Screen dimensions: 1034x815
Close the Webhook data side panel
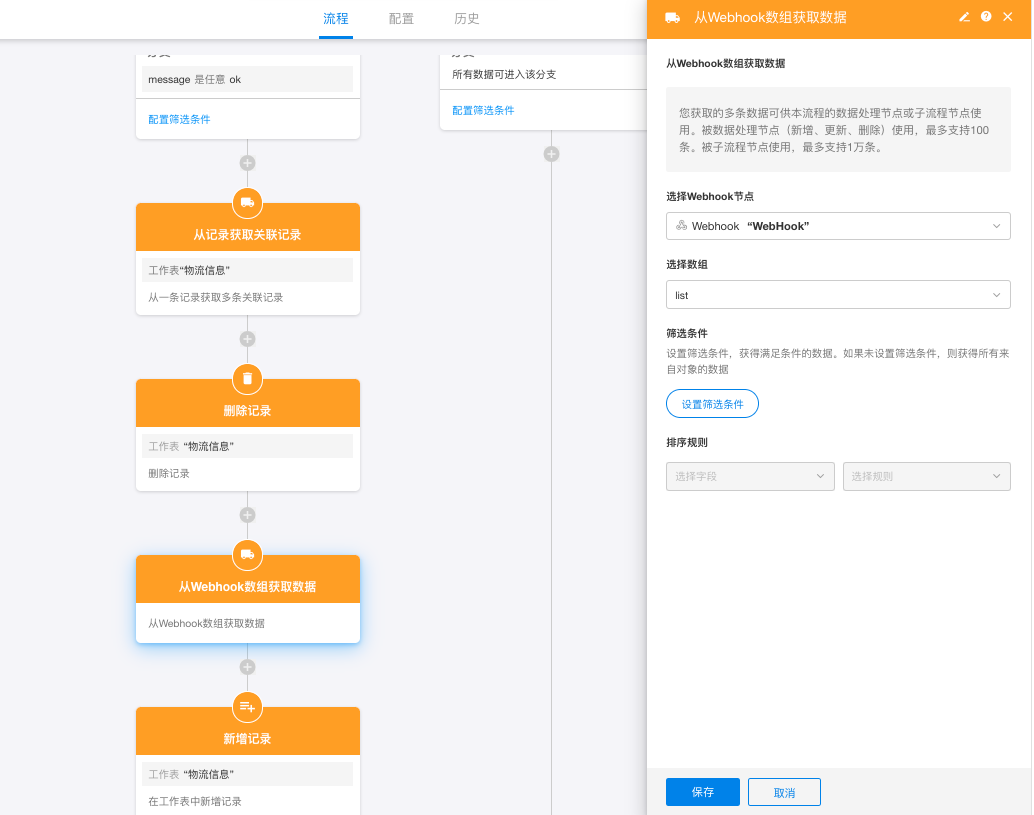coord(1008,17)
